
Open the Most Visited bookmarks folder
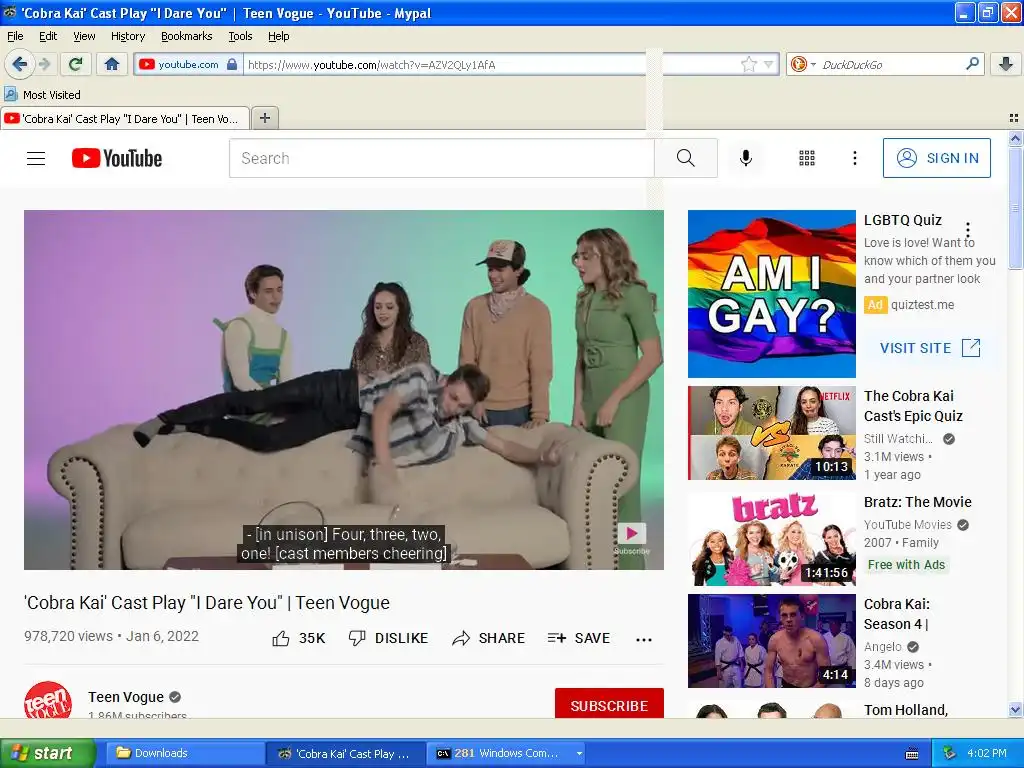click(x=42, y=95)
